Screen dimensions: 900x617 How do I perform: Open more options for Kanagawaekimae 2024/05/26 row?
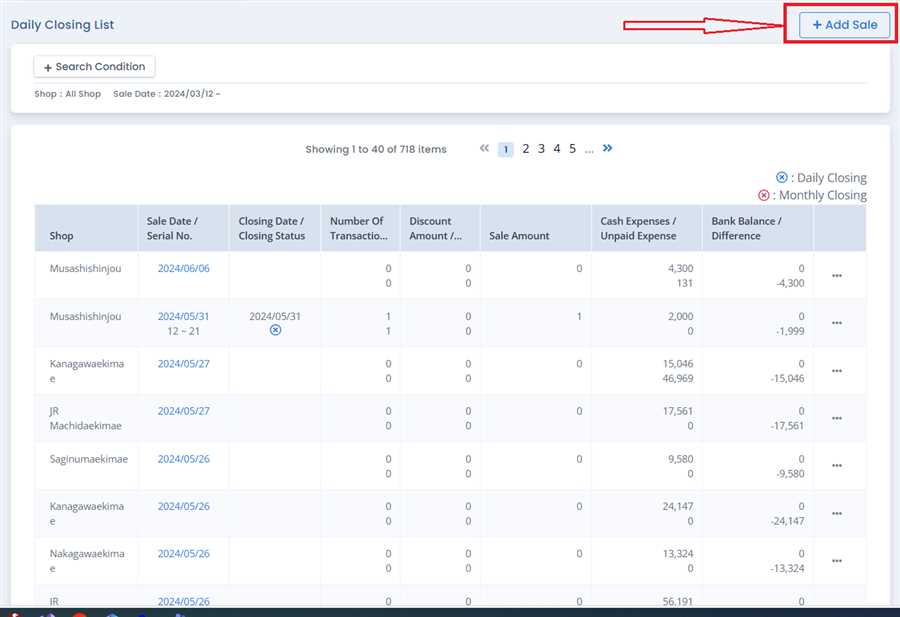(837, 513)
